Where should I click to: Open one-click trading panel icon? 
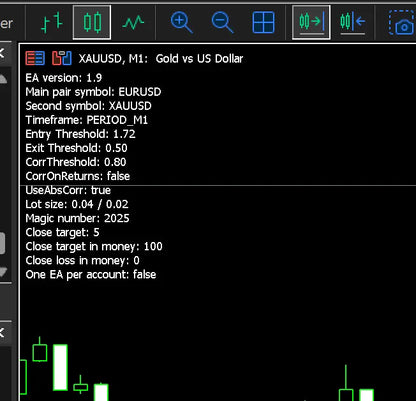tap(62, 58)
